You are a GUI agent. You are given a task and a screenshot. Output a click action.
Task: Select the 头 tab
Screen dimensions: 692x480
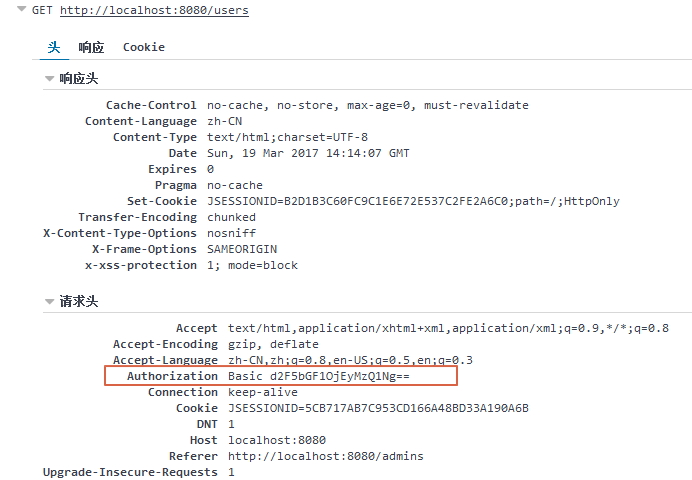[x=54, y=47]
